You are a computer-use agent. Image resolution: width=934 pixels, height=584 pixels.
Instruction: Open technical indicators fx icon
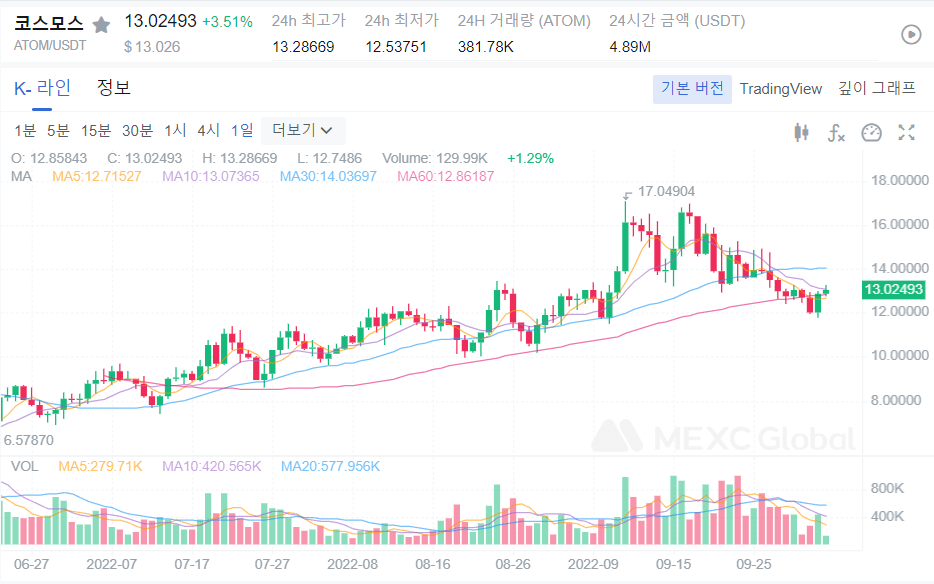[836, 132]
